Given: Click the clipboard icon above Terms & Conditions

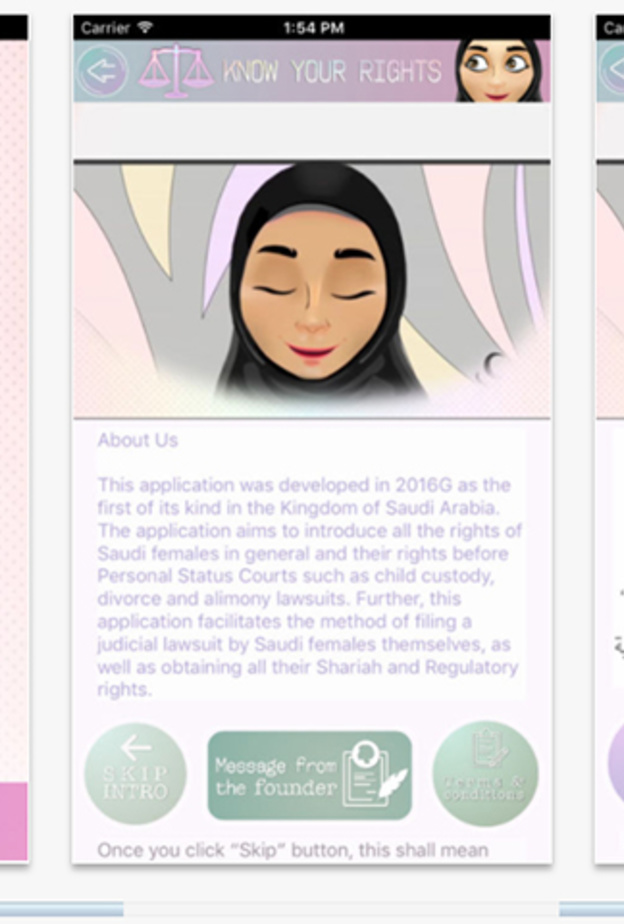Looking at the screenshot, I should (487, 748).
